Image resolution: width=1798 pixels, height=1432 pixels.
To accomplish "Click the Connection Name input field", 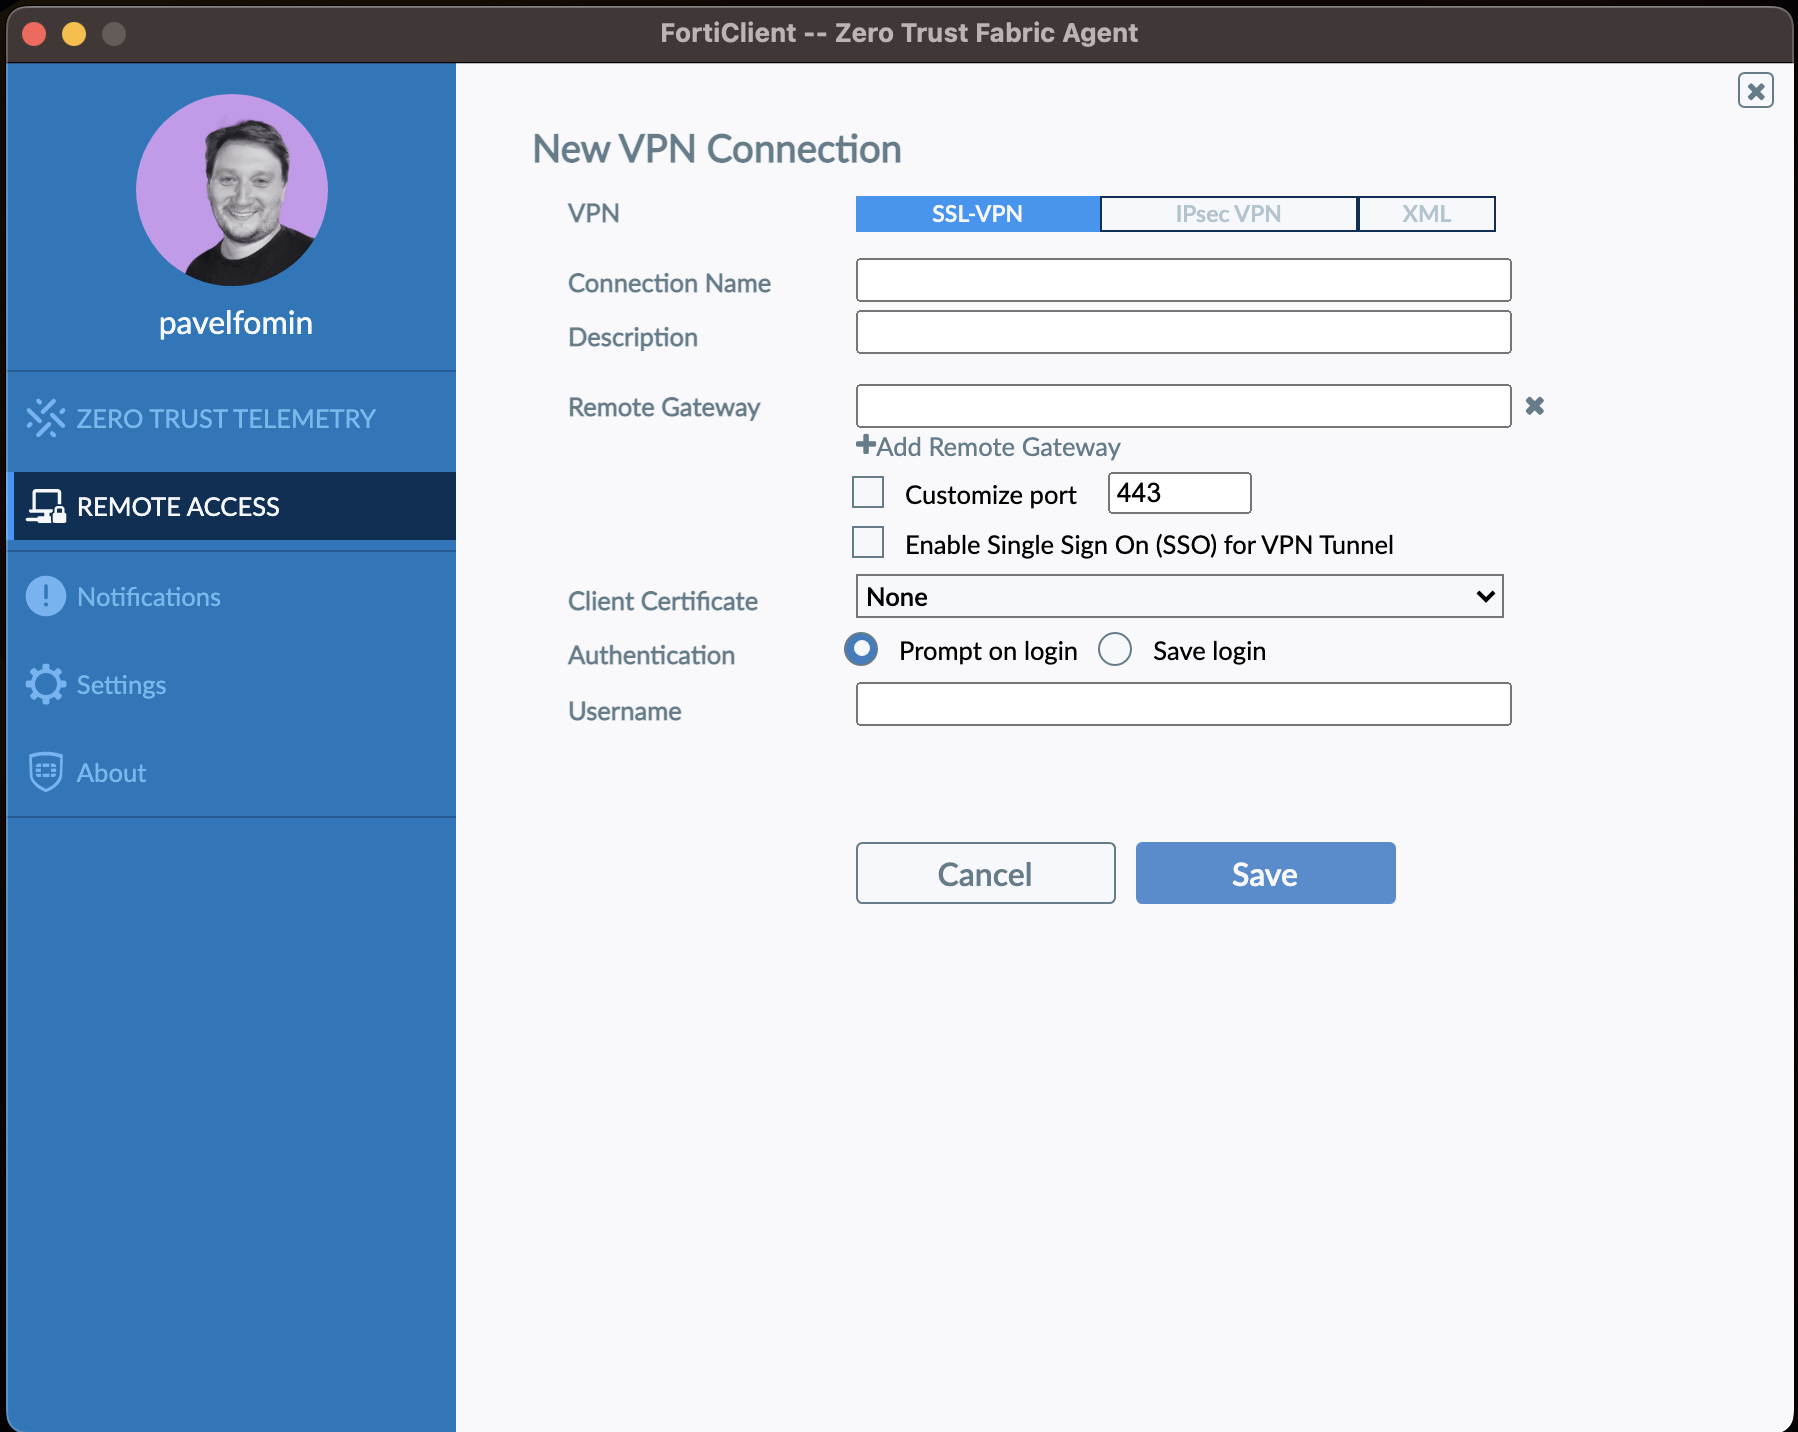I will (1183, 280).
